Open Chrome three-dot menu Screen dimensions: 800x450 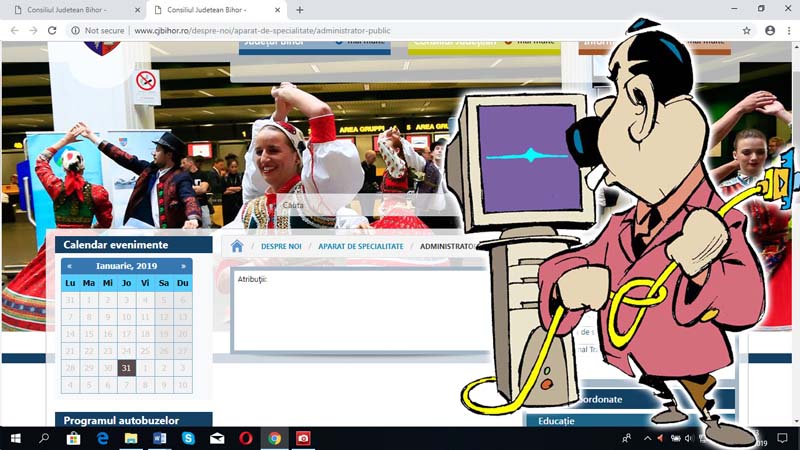click(x=789, y=31)
